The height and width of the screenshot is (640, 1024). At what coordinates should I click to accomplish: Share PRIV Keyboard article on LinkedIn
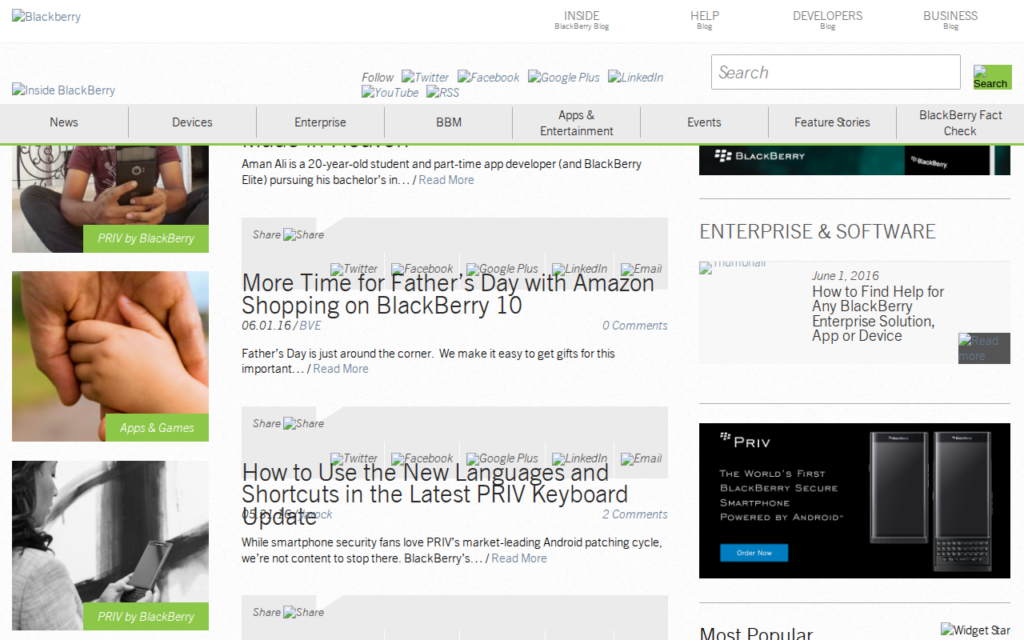[x=579, y=458]
